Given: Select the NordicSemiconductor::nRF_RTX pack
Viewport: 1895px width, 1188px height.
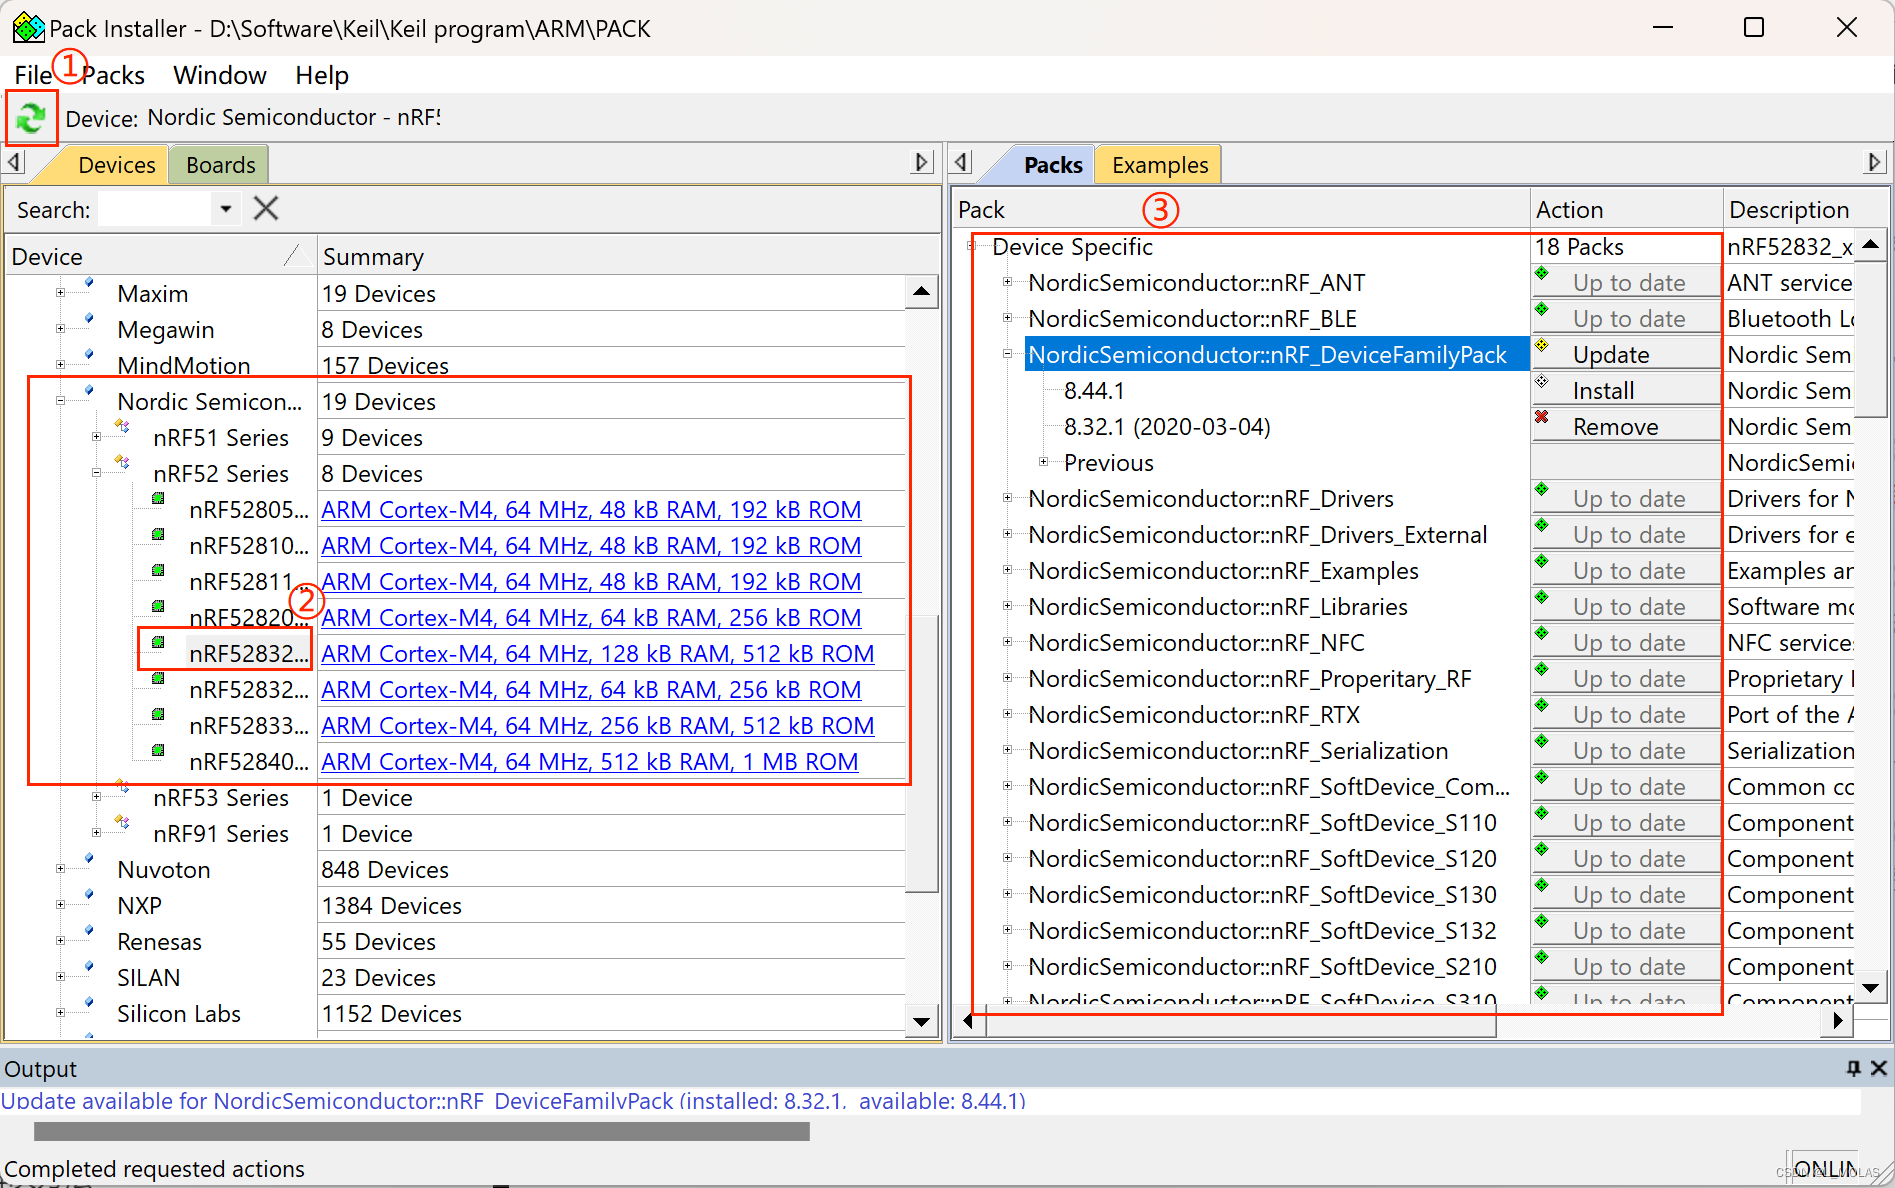Looking at the screenshot, I should click(x=1194, y=715).
